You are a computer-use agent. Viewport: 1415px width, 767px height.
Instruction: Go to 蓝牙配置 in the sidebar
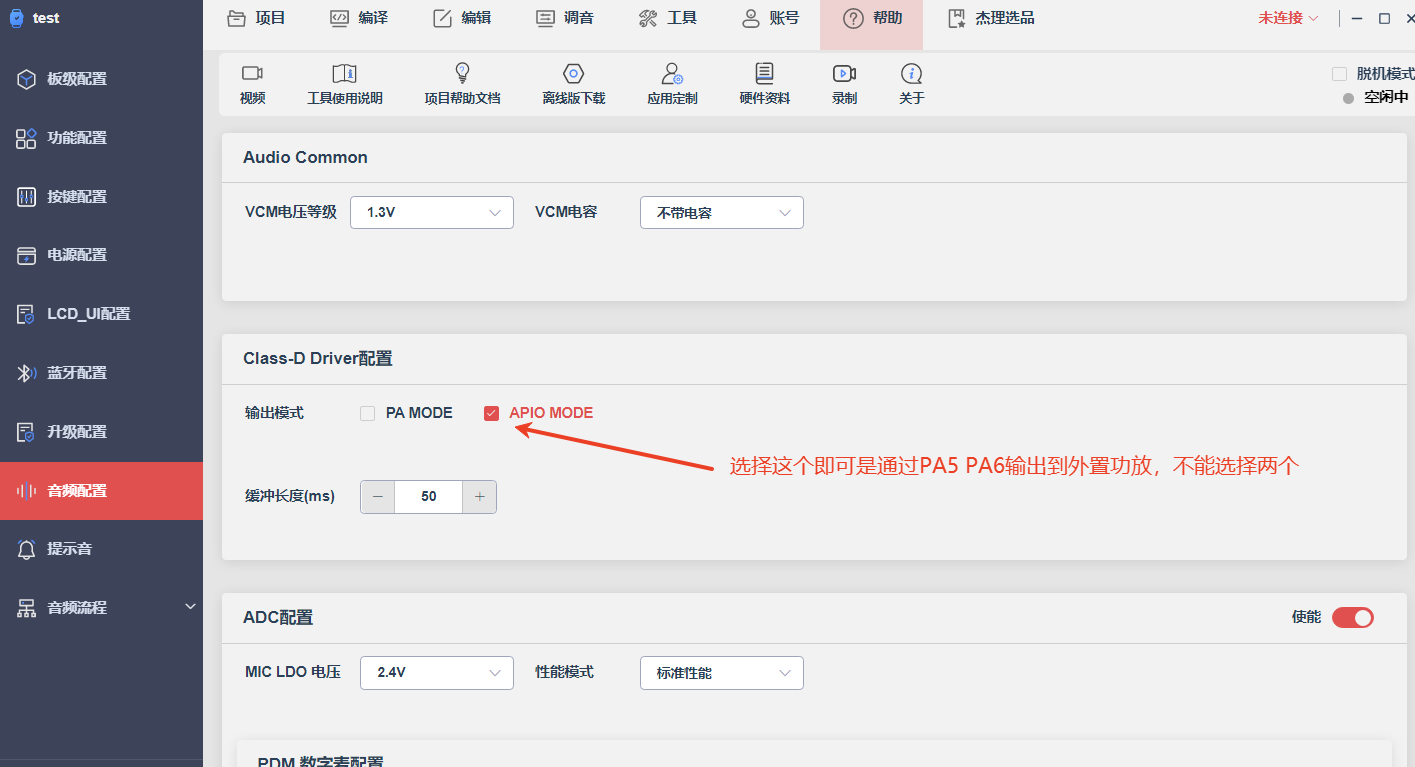click(101, 373)
